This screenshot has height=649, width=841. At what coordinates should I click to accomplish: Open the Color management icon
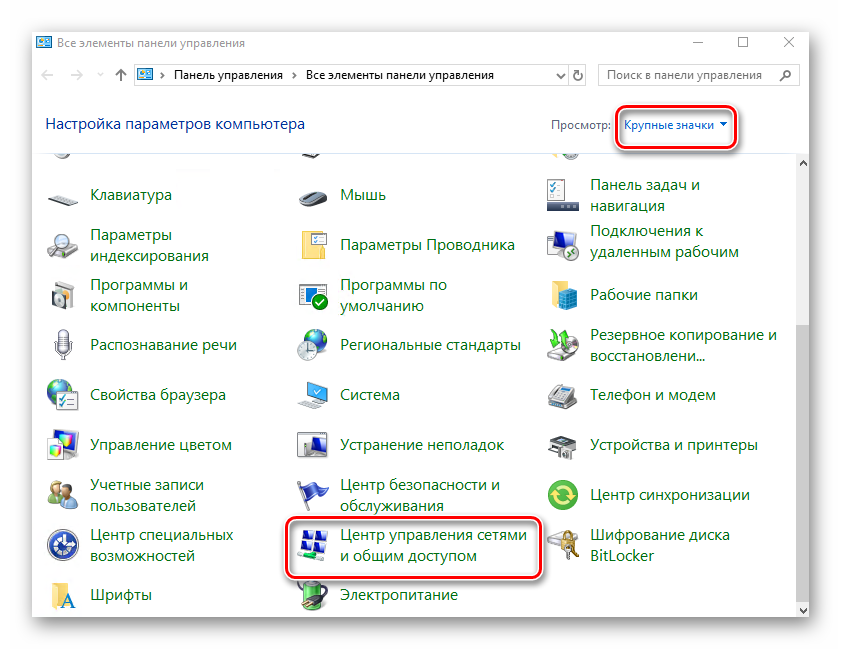63,445
